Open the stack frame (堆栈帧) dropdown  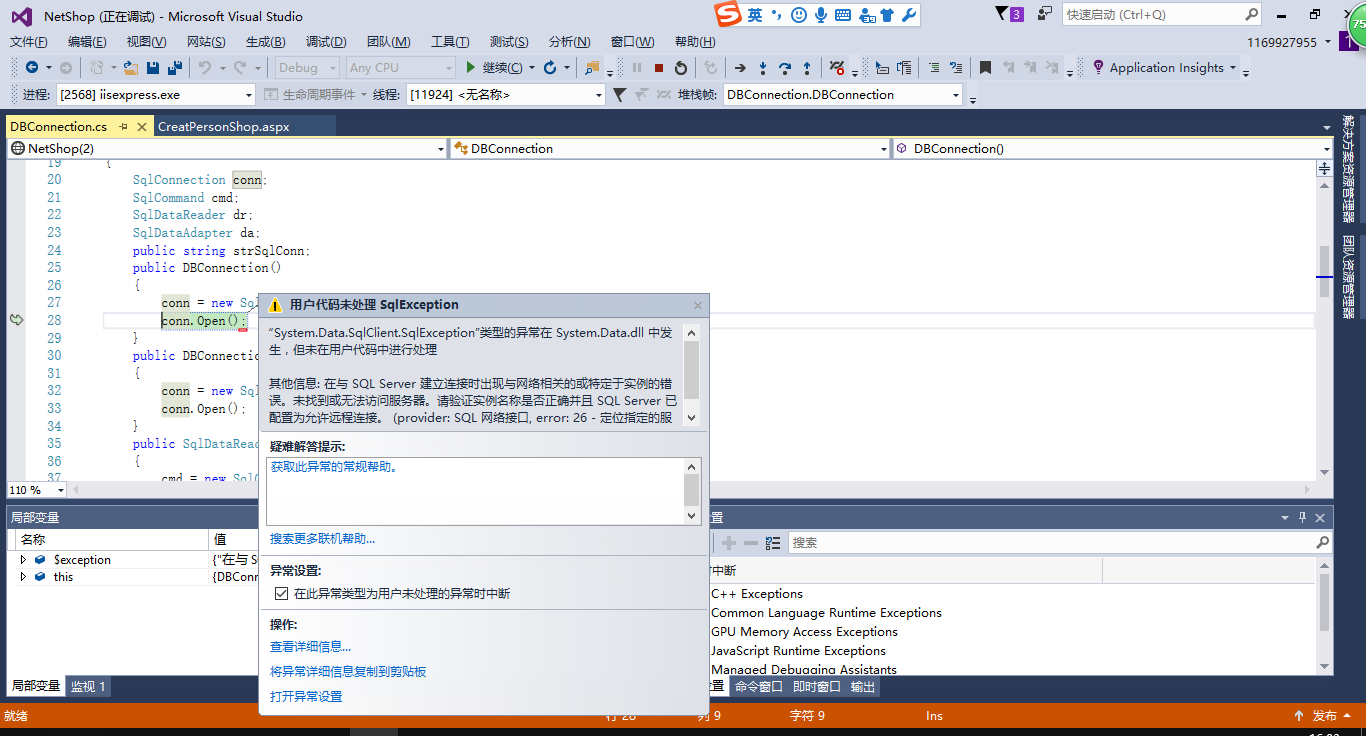point(956,95)
